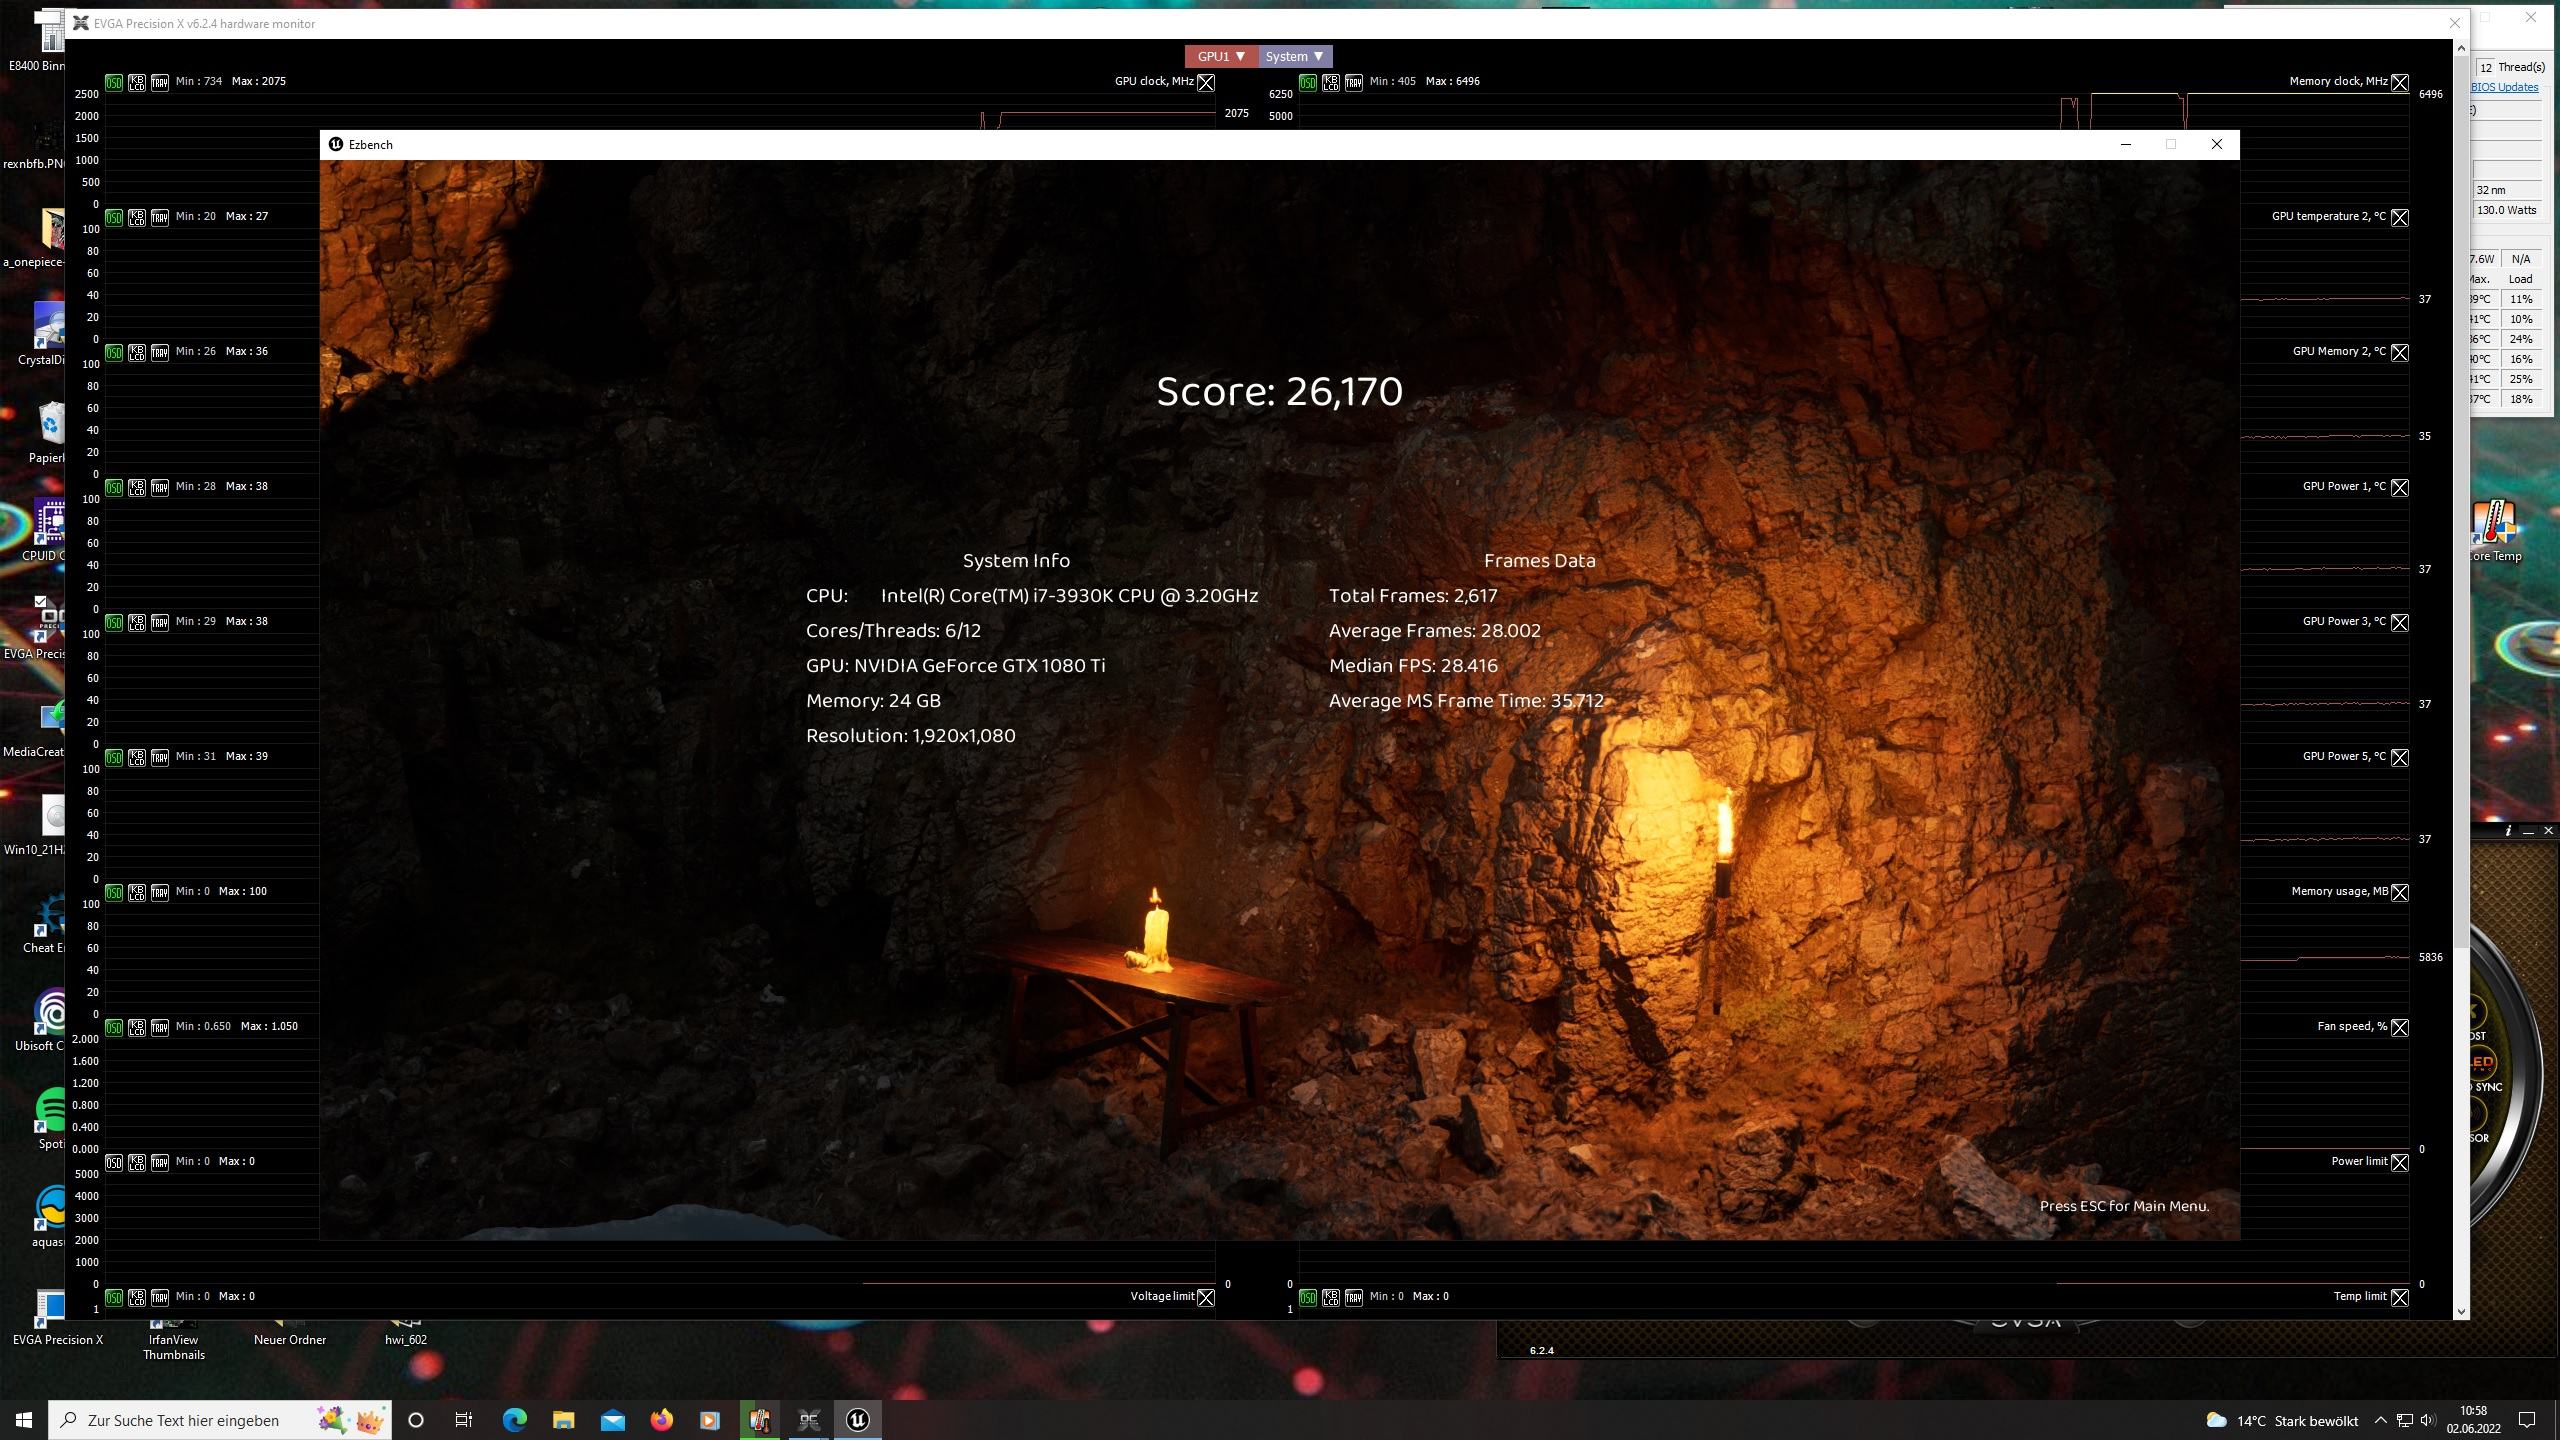Click KB LCD icon on Min 20 Max 27 graph
The image size is (2560, 1440).
pyautogui.click(x=137, y=217)
